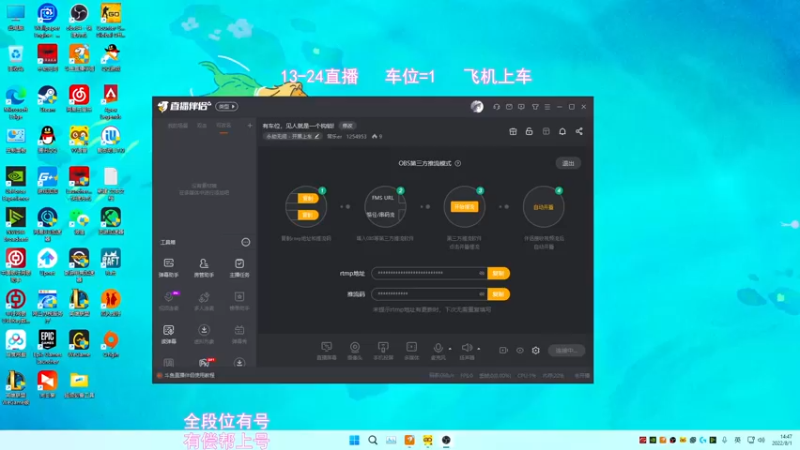Open the Recycle Bin desktop icon

(x=15, y=58)
